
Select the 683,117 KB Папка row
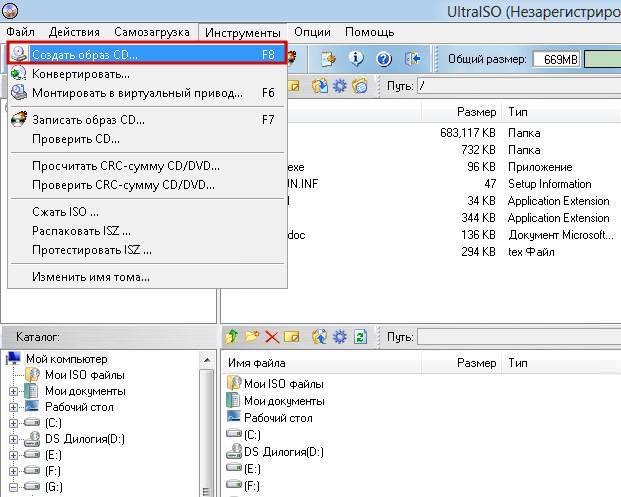(455, 133)
